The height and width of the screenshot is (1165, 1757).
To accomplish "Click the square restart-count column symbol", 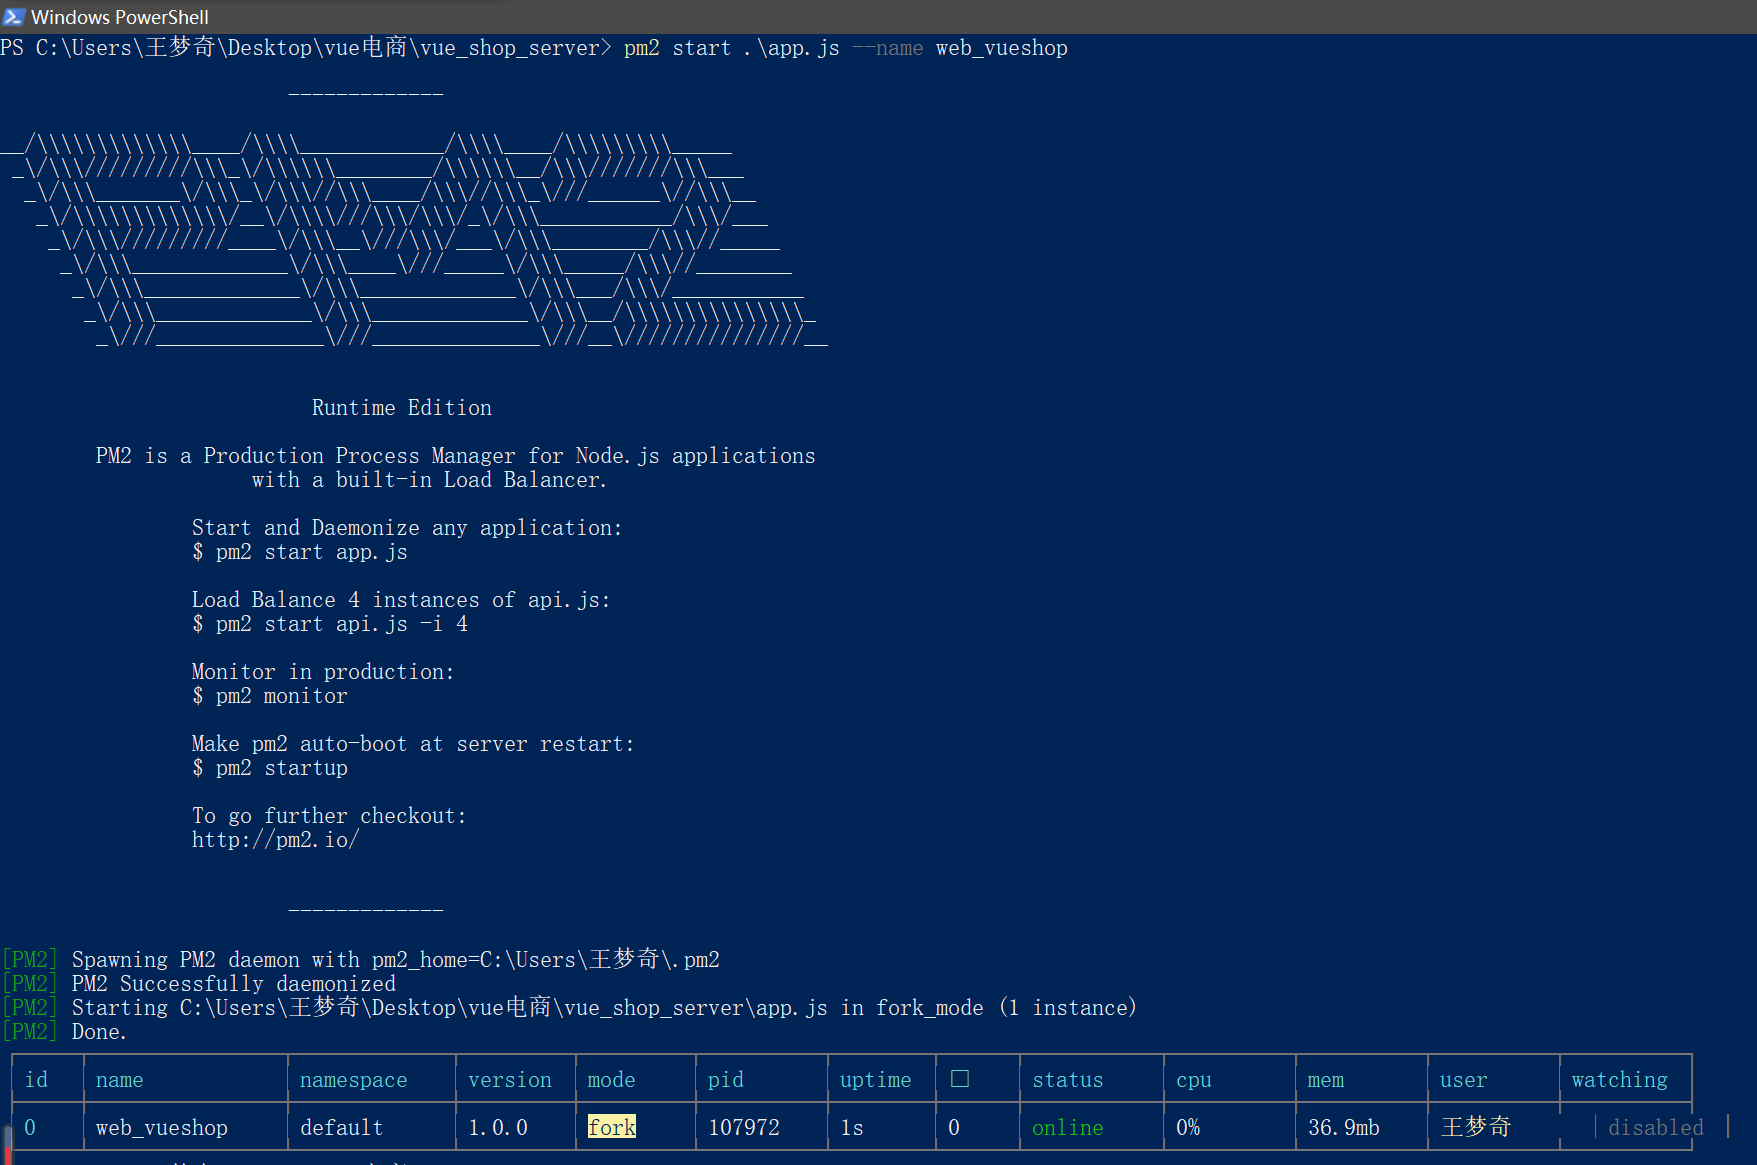I will coord(960,1079).
